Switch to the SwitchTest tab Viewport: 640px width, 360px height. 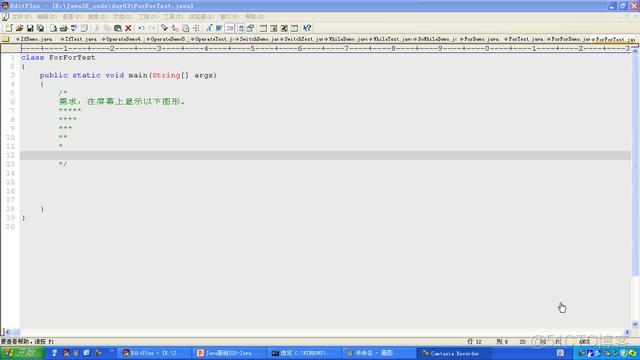302,39
